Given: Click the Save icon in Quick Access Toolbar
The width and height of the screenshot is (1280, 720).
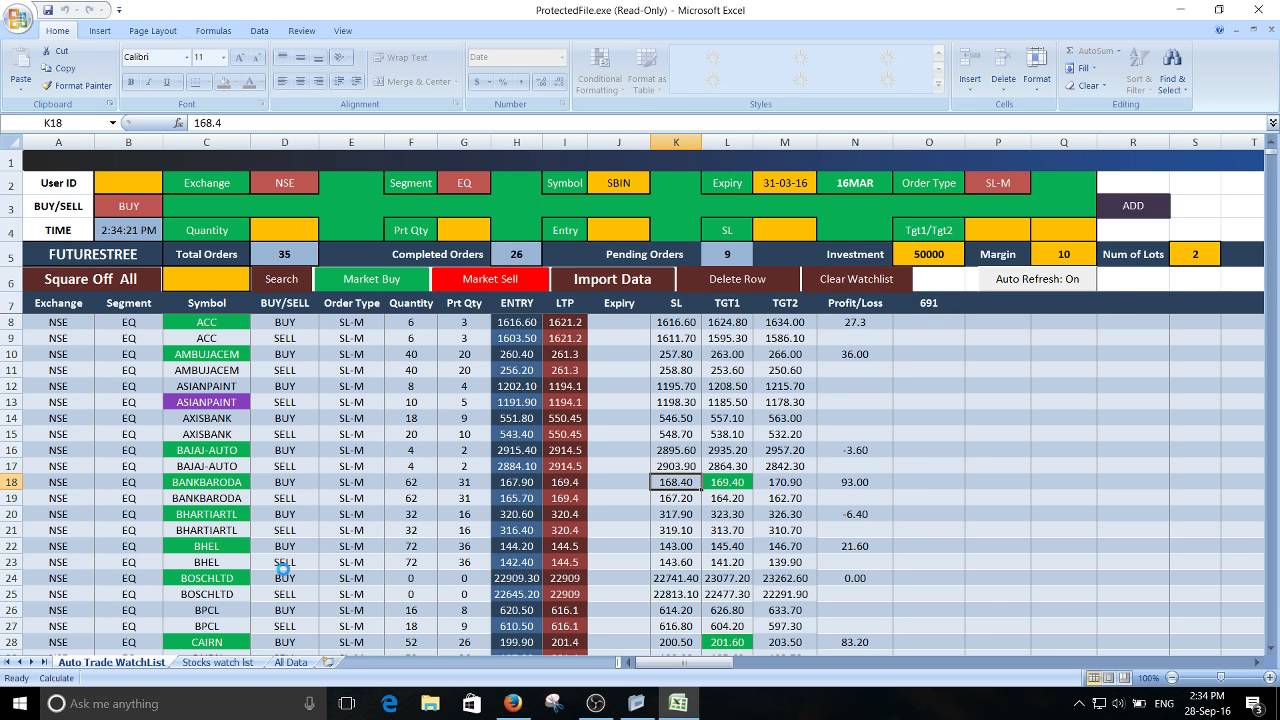Looking at the screenshot, I should 48,9.
